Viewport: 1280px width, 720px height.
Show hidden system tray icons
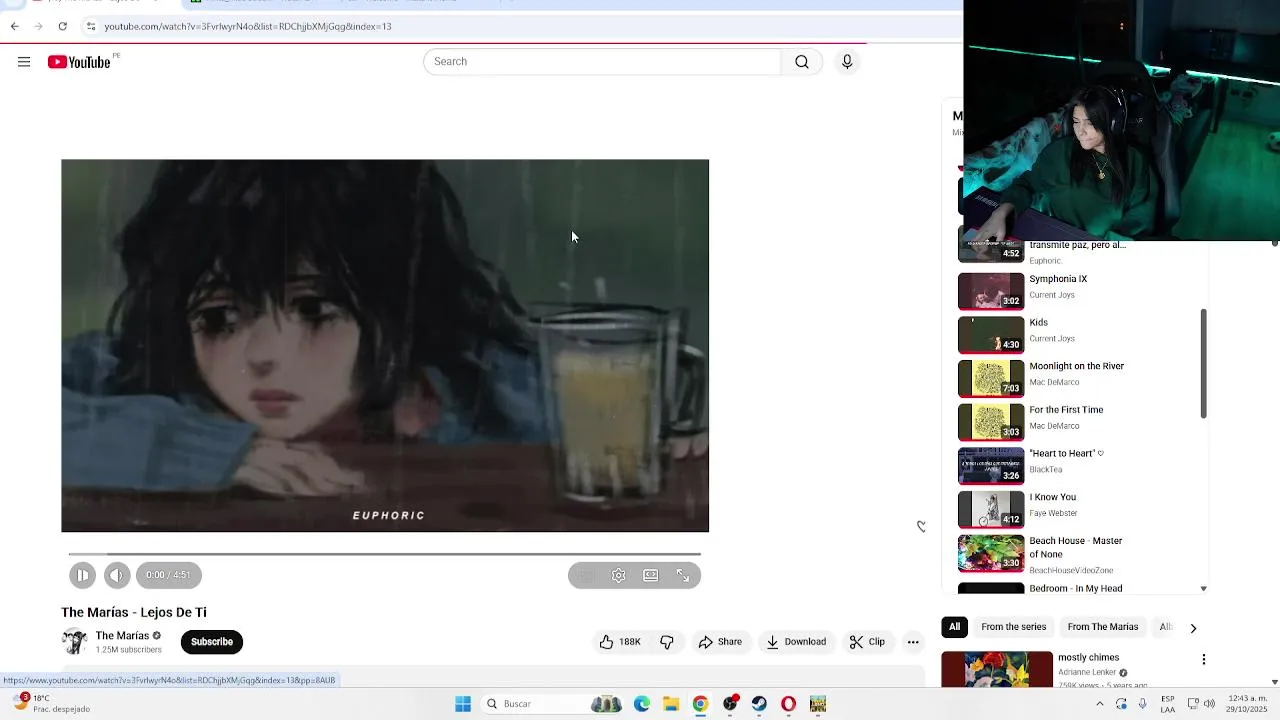pyautogui.click(x=1100, y=704)
